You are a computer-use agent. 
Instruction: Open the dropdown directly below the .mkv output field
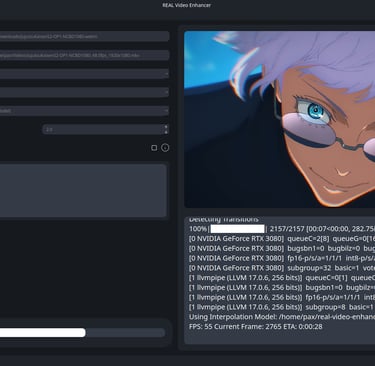tap(84, 74)
